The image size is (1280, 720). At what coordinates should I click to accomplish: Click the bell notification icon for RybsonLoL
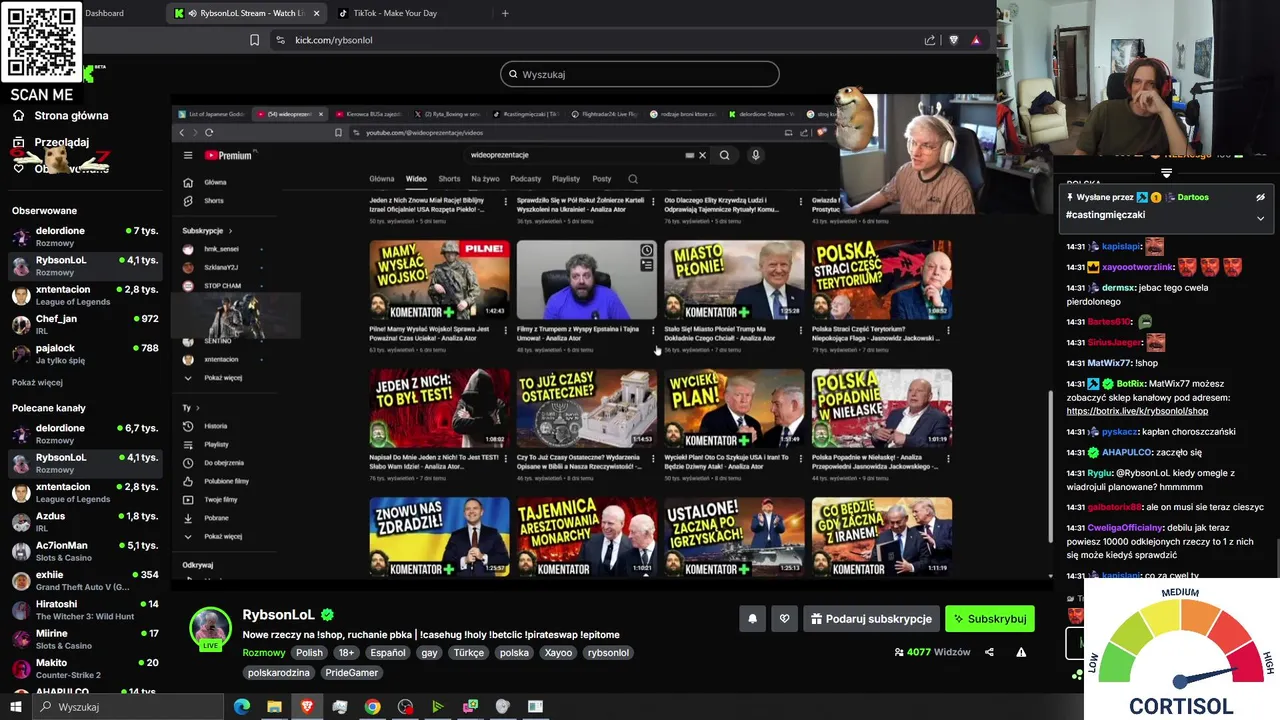(753, 619)
